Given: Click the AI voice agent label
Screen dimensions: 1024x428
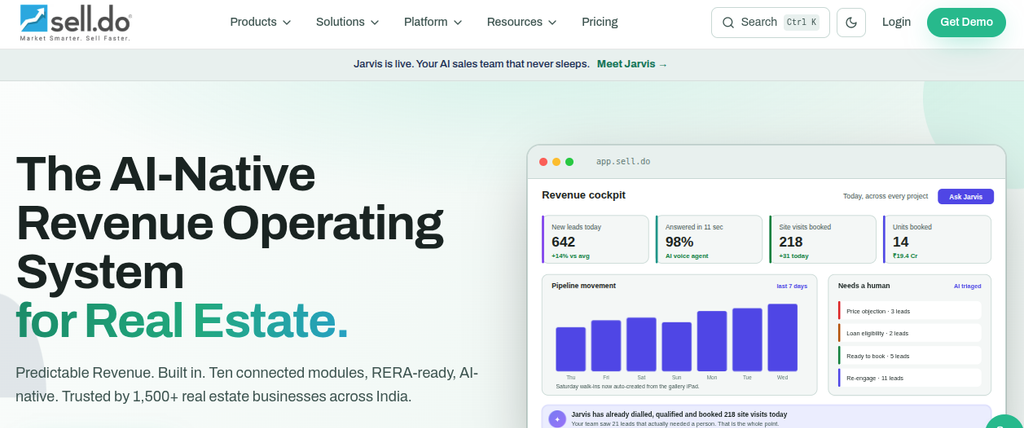Looking at the screenshot, I should [x=687, y=256].
